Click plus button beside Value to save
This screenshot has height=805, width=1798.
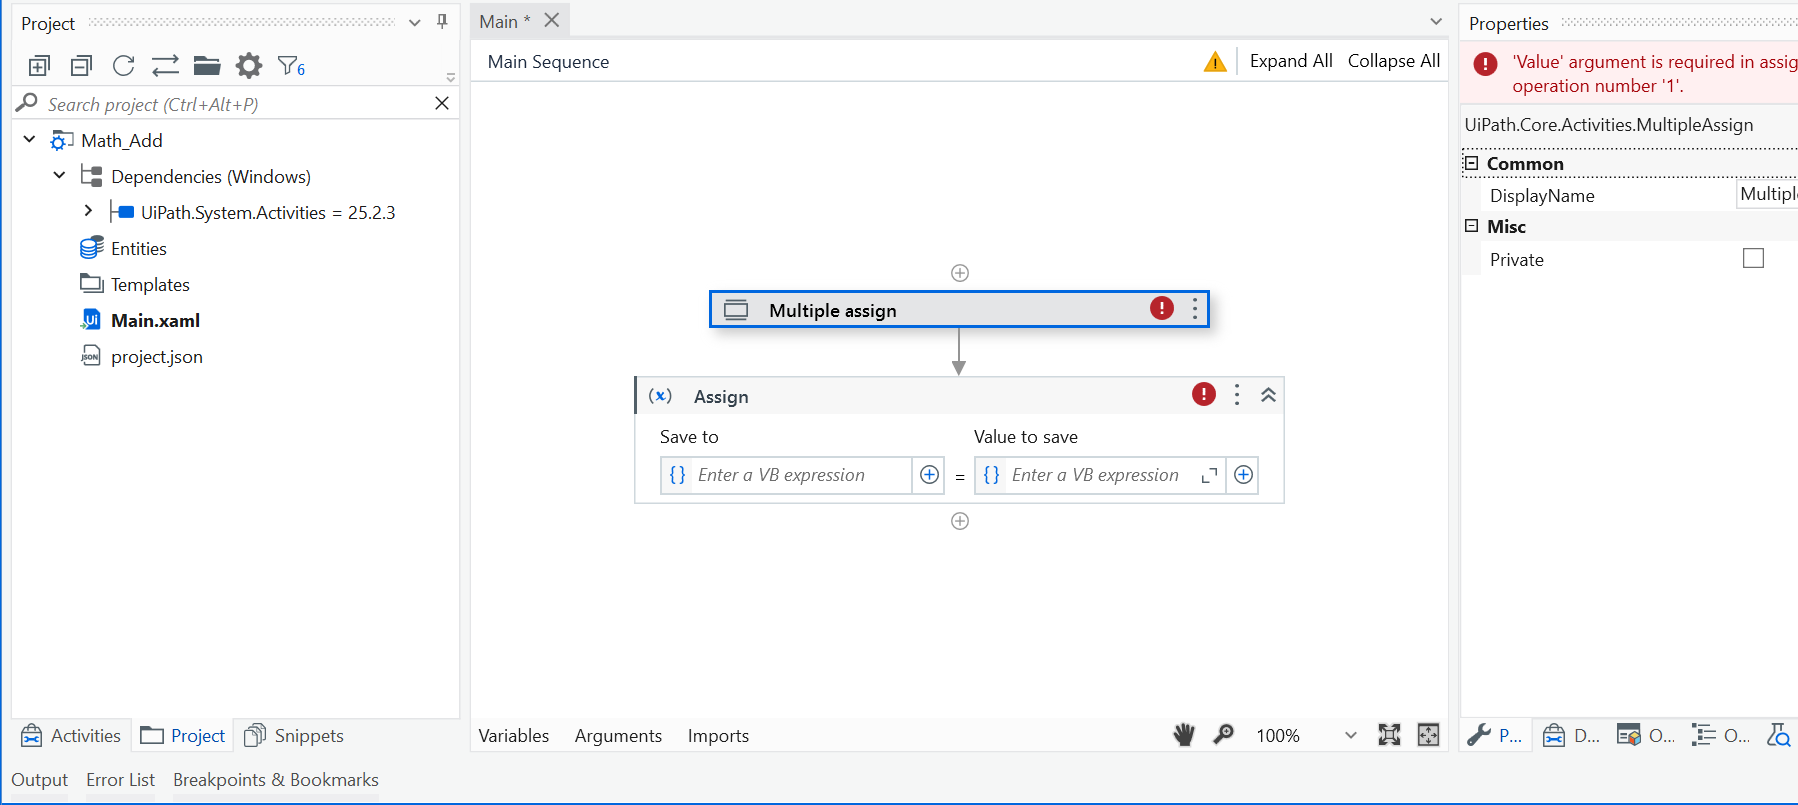[1243, 475]
